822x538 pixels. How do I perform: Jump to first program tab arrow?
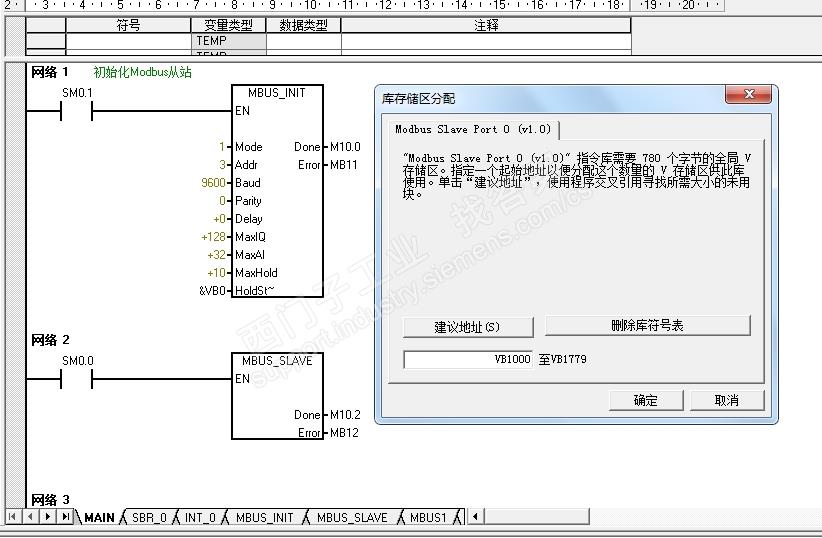[13, 517]
